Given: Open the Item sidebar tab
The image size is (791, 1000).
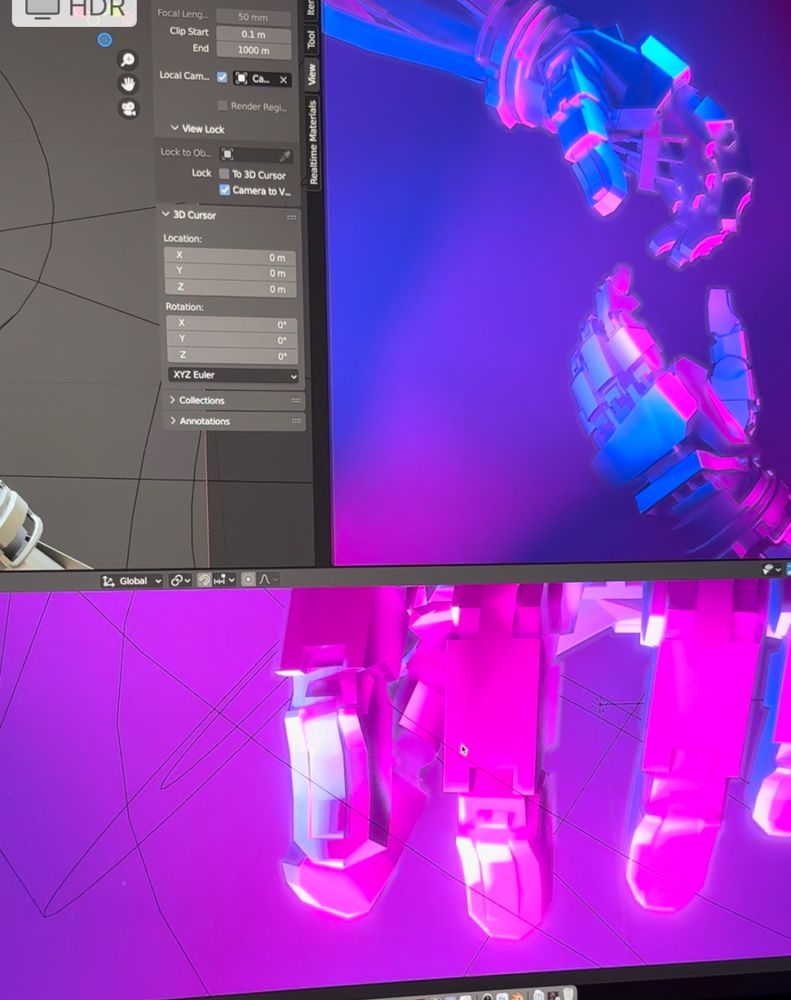Looking at the screenshot, I should 311,8.
